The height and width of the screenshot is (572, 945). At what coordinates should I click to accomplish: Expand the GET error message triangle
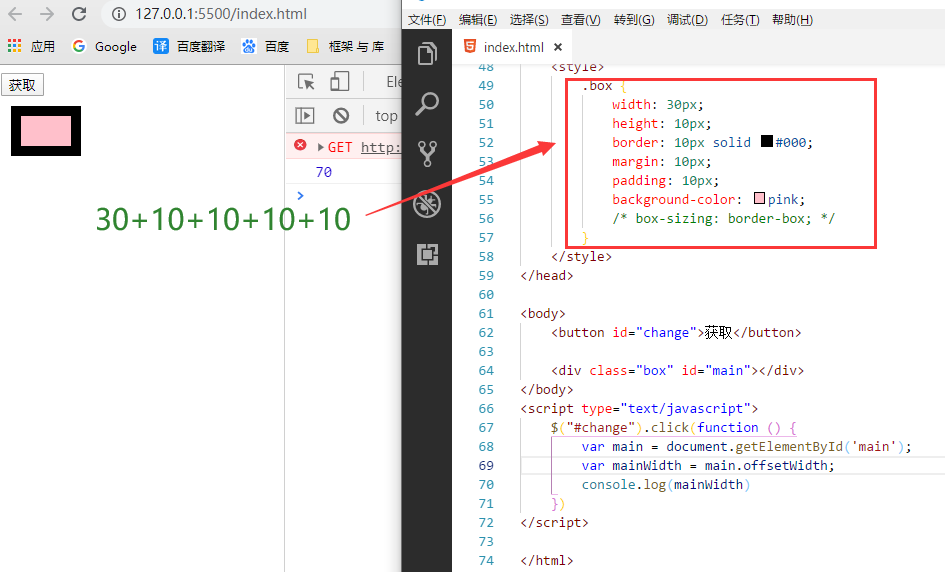321,147
